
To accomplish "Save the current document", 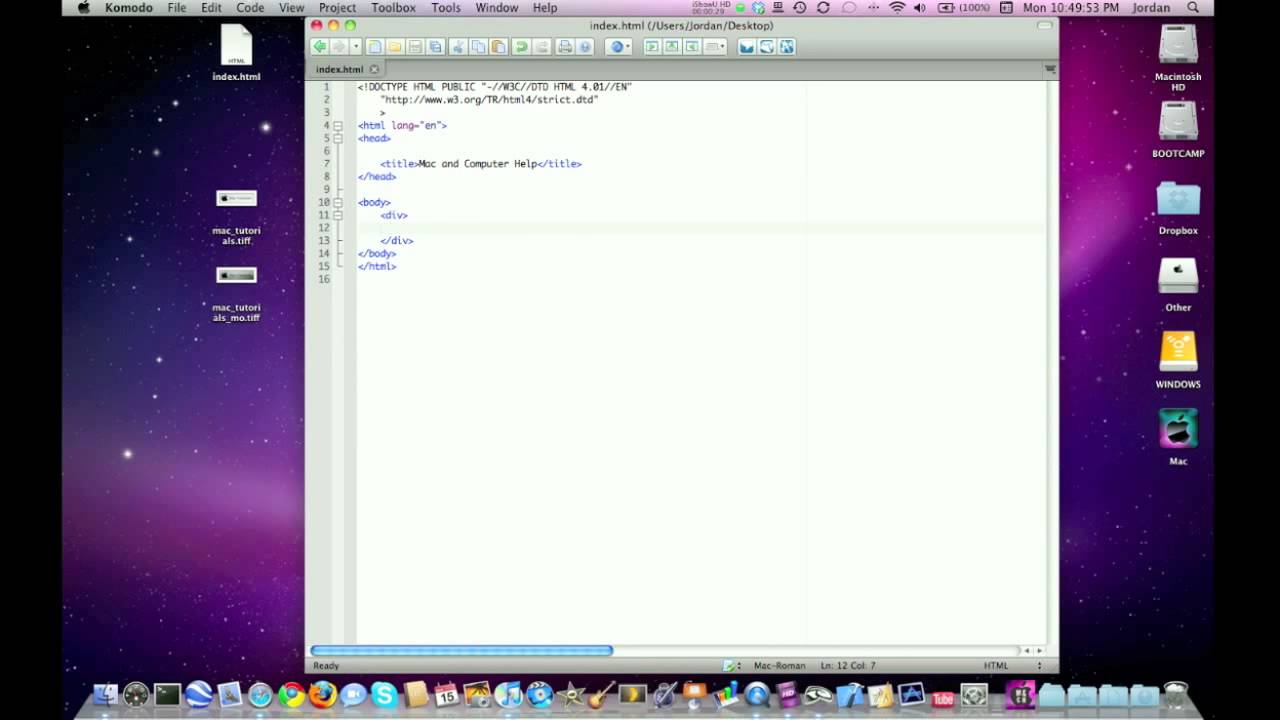I will (413, 46).
